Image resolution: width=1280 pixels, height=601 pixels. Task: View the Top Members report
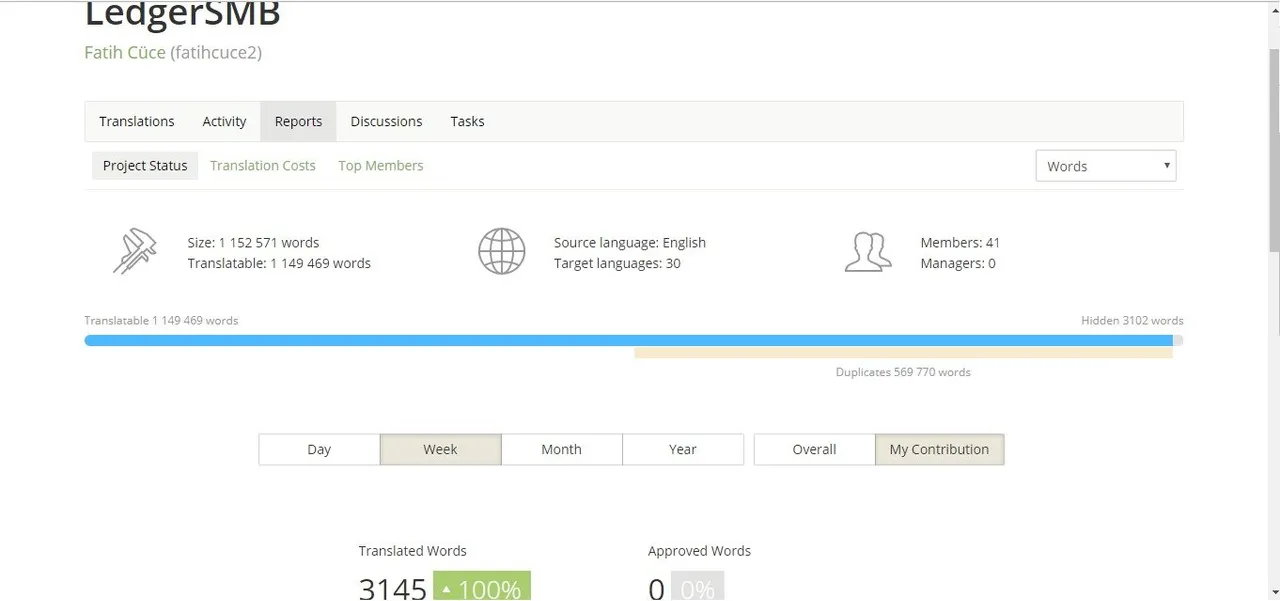coord(380,166)
